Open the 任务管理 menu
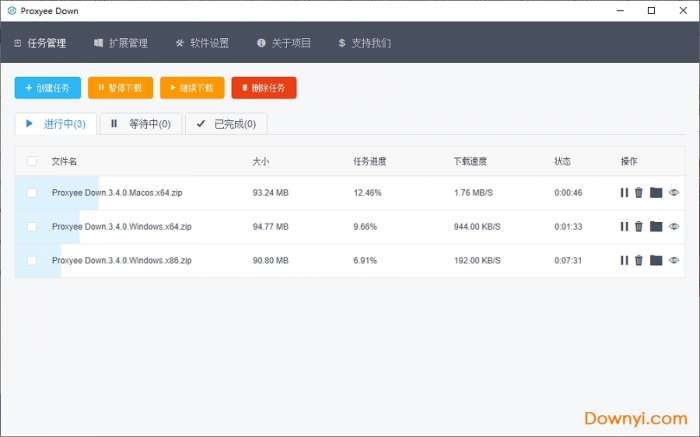The image size is (700, 437). (x=40, y=43)
